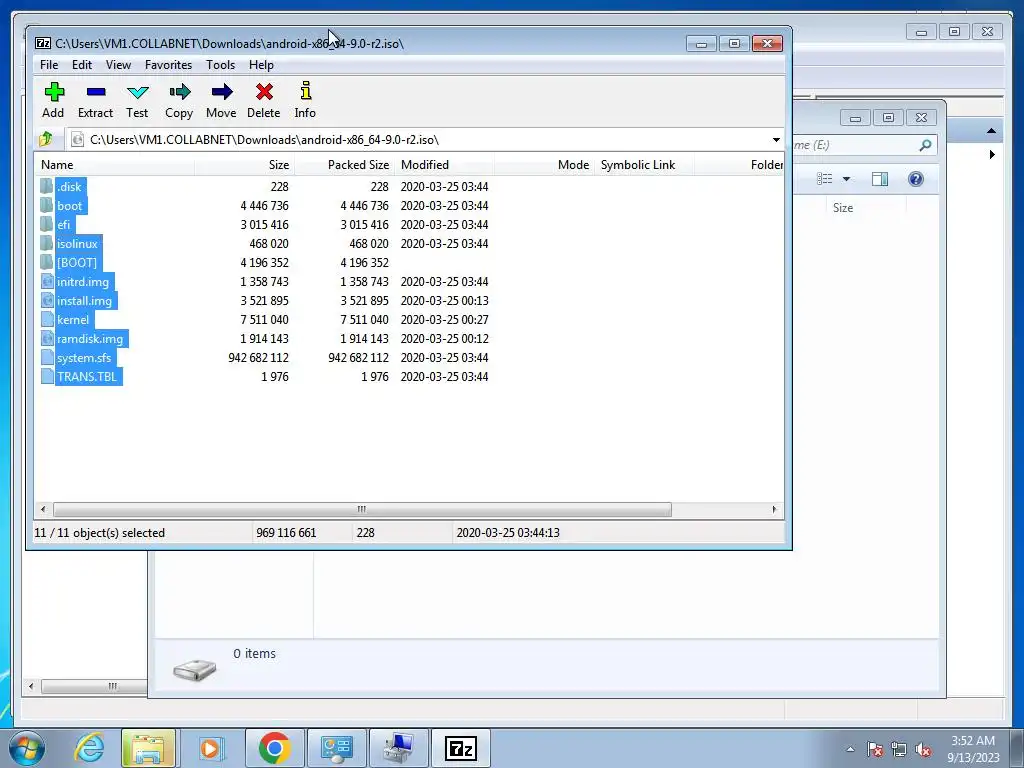Open the Tools menu
This screenshot has width=1024, height=768.
[x=220, y=65]
